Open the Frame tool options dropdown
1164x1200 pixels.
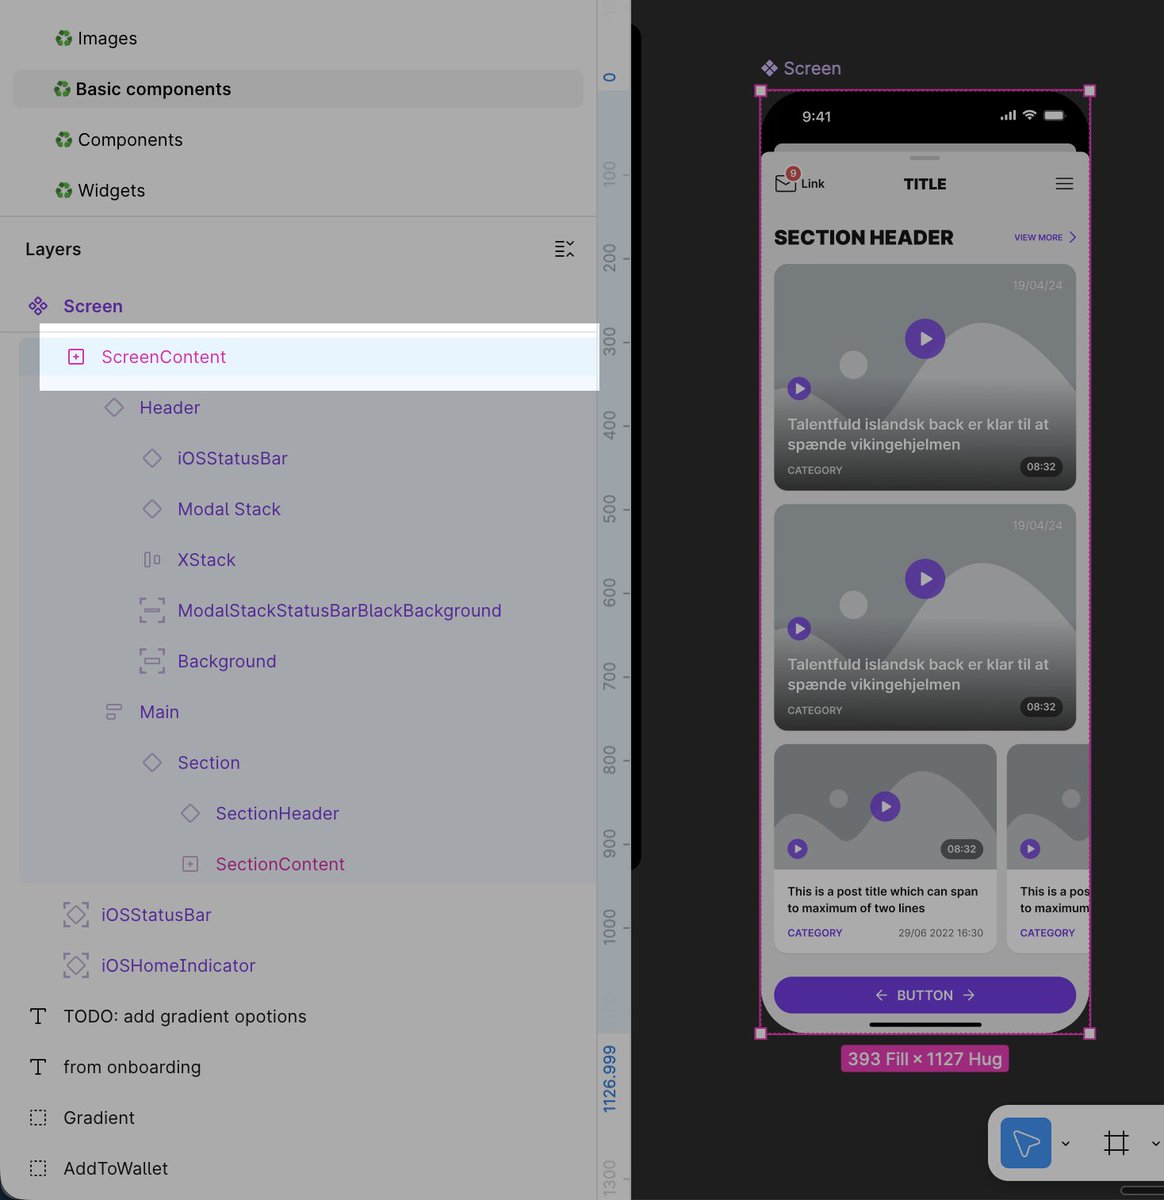point(1156,1144)
